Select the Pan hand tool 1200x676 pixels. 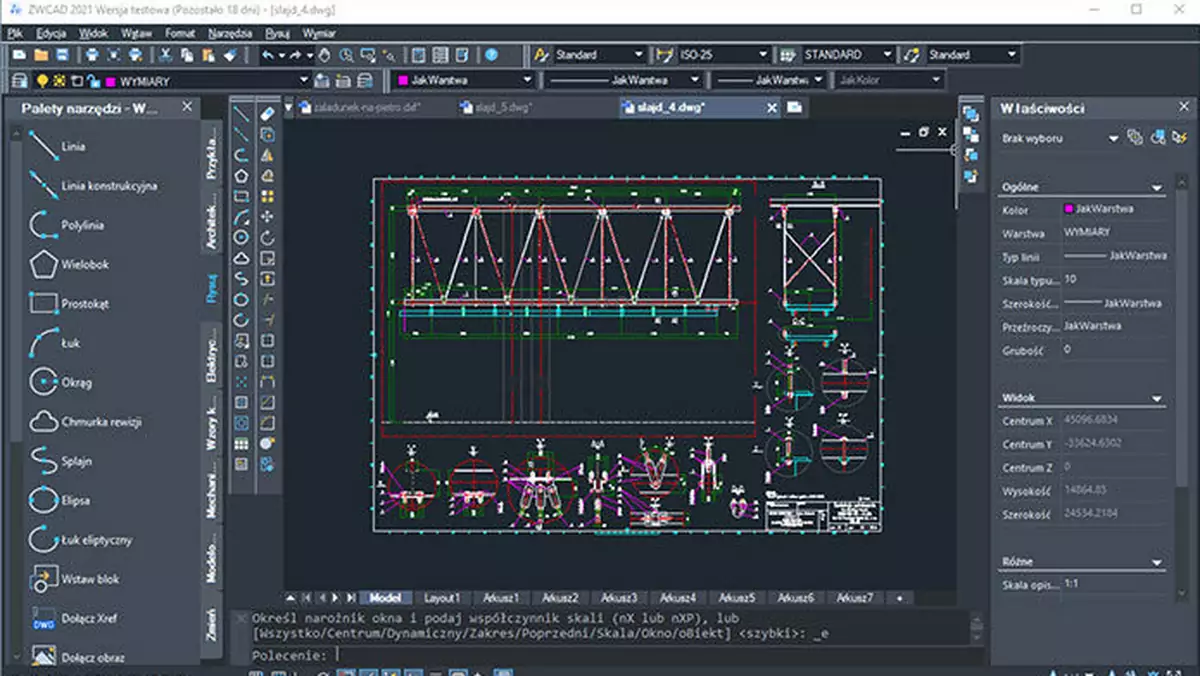[x=325, y=55]
